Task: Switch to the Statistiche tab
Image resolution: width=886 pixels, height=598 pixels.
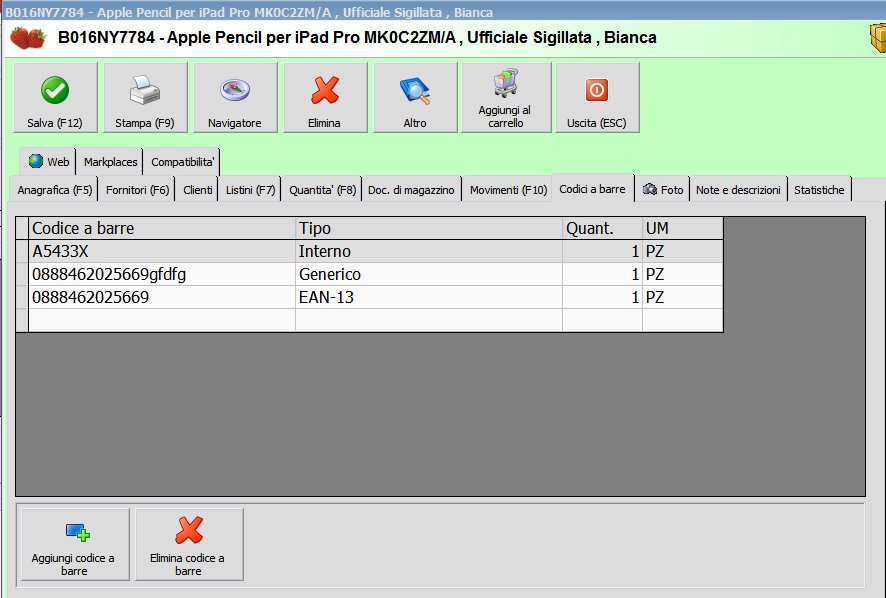Action: pos(819,190)
